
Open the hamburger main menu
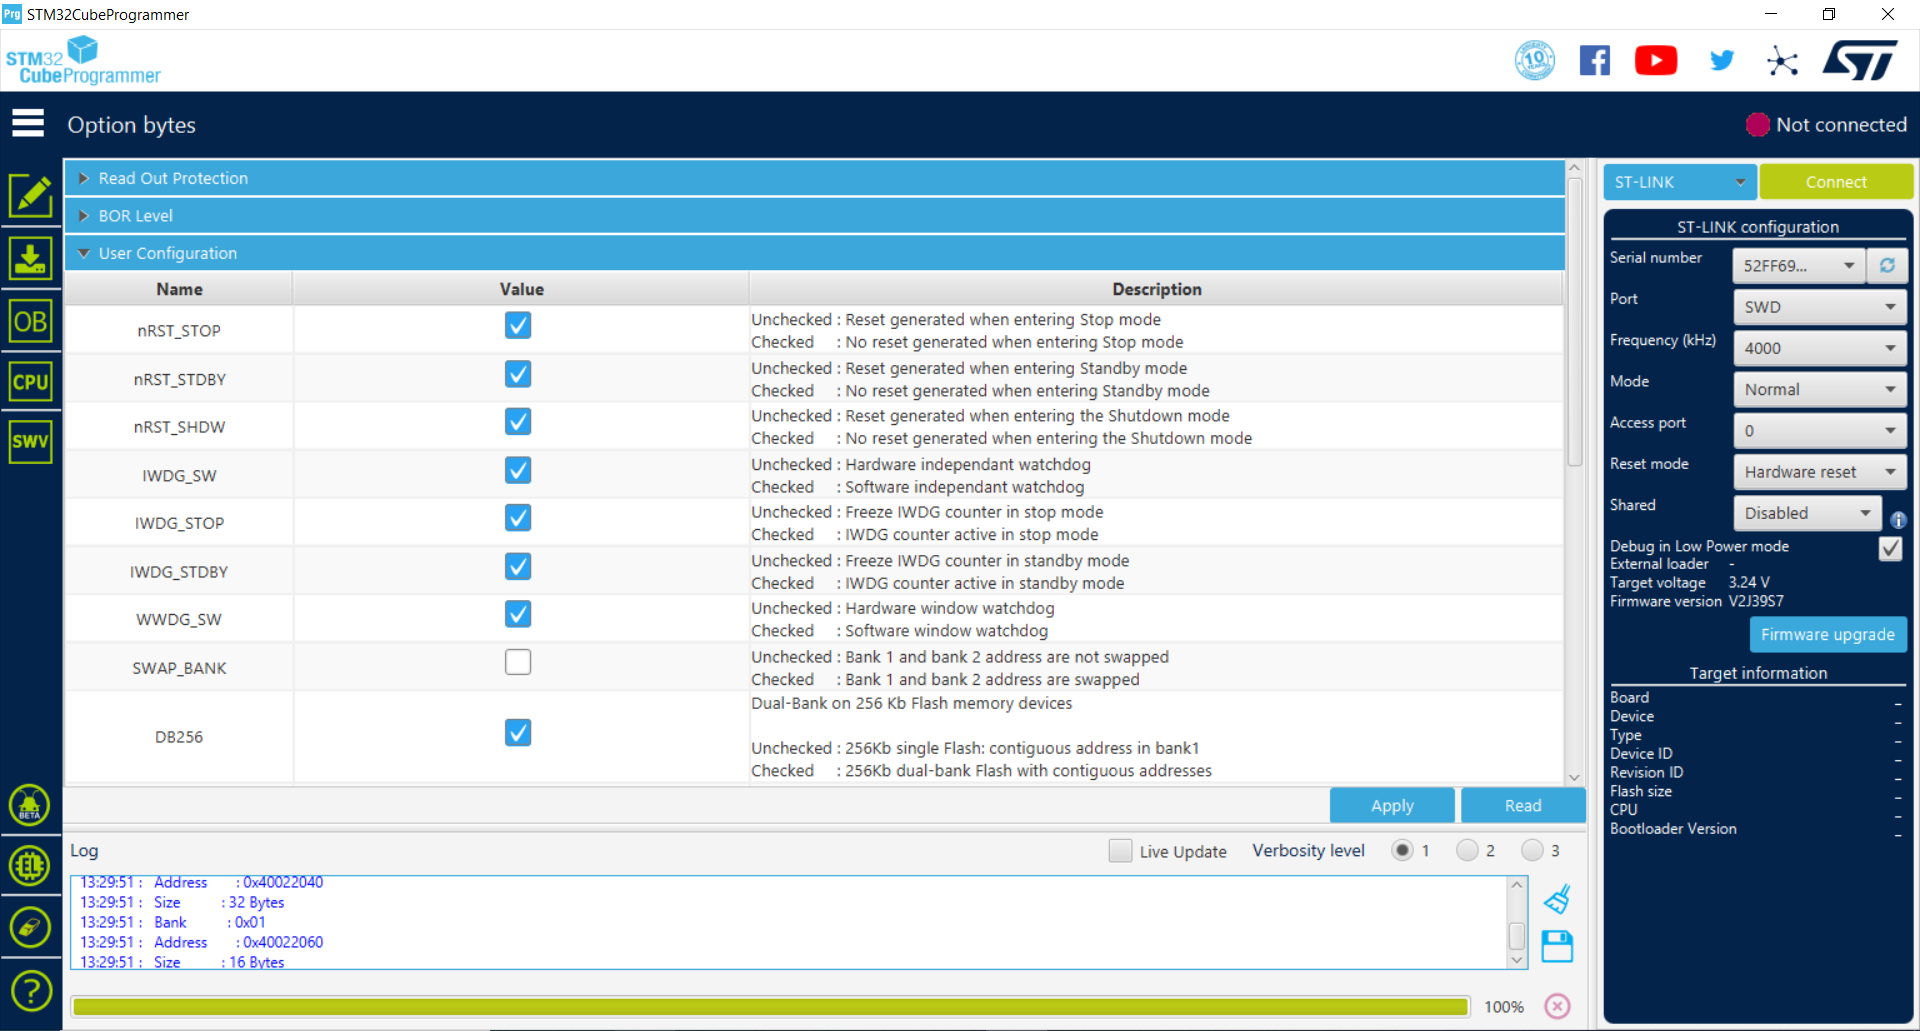[x=28, y=123]
